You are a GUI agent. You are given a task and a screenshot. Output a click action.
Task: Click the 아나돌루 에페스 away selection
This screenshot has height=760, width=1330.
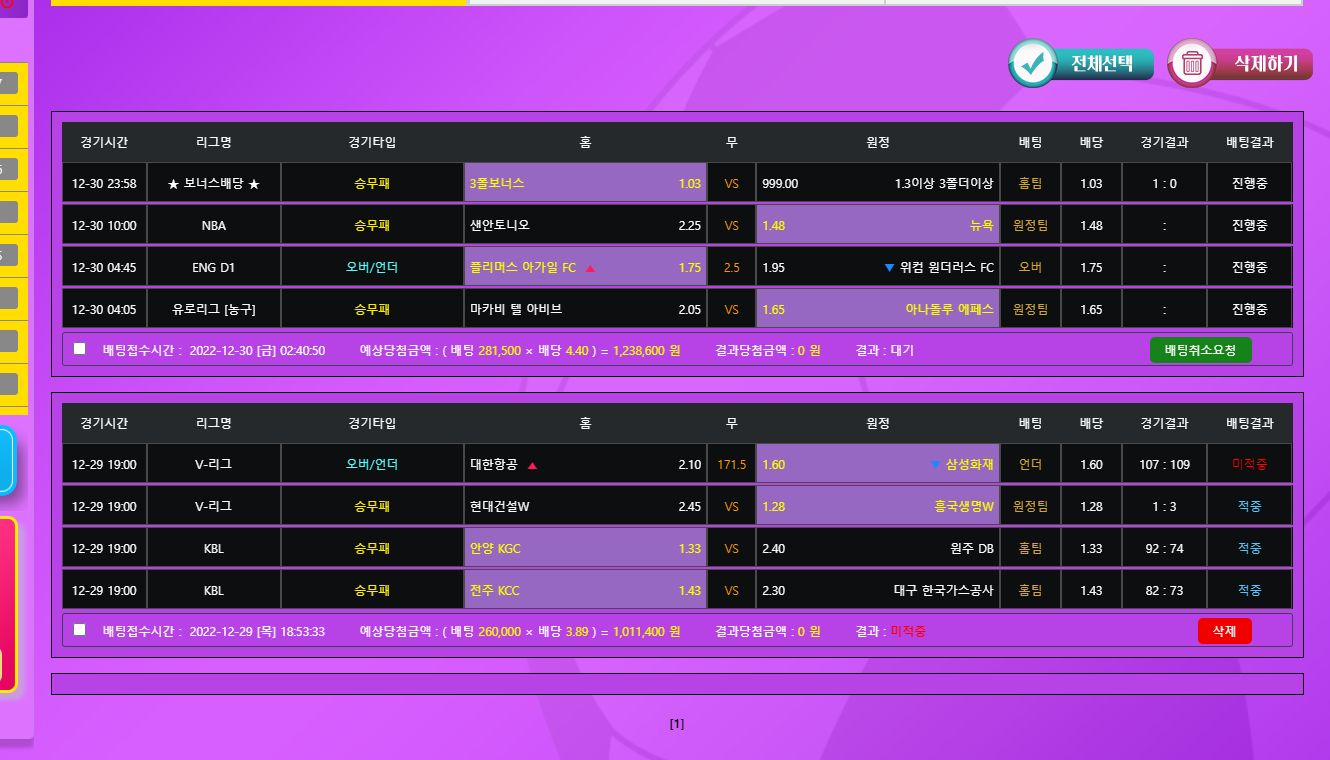[x=877, y=310]
